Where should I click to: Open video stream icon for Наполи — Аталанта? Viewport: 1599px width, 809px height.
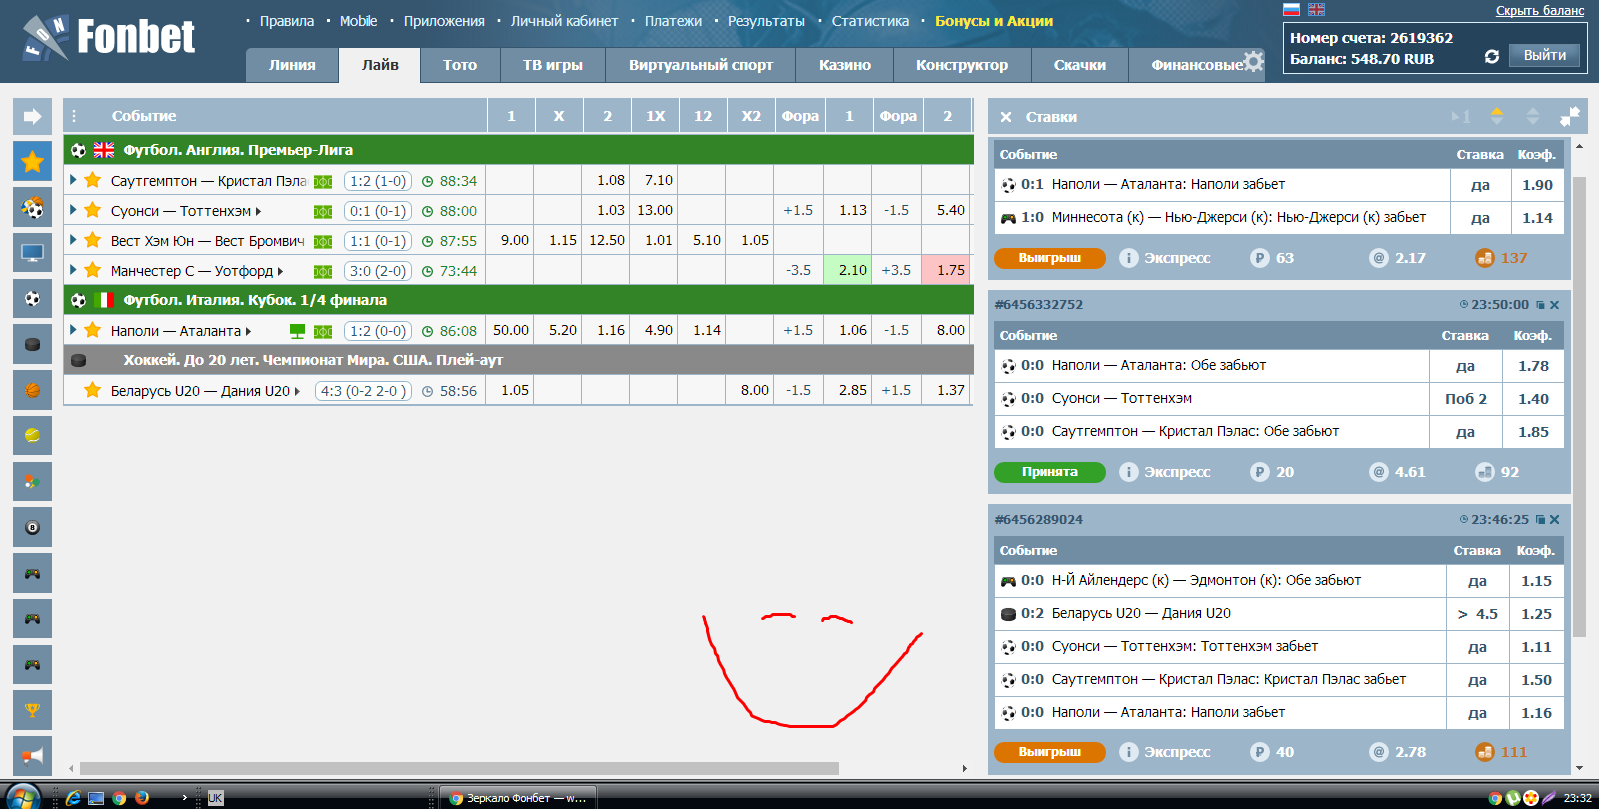[x=297, y=331]
